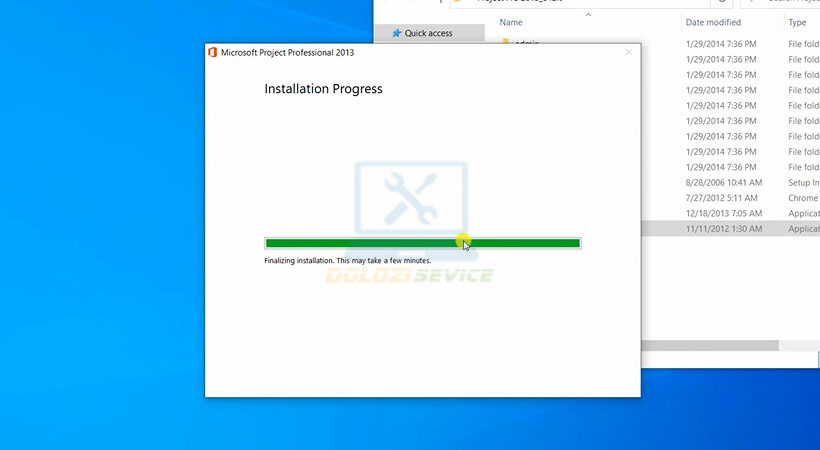
Task: Select the file dated 8/28/2006 10:41 AM
Action: [x=724, y=183]
